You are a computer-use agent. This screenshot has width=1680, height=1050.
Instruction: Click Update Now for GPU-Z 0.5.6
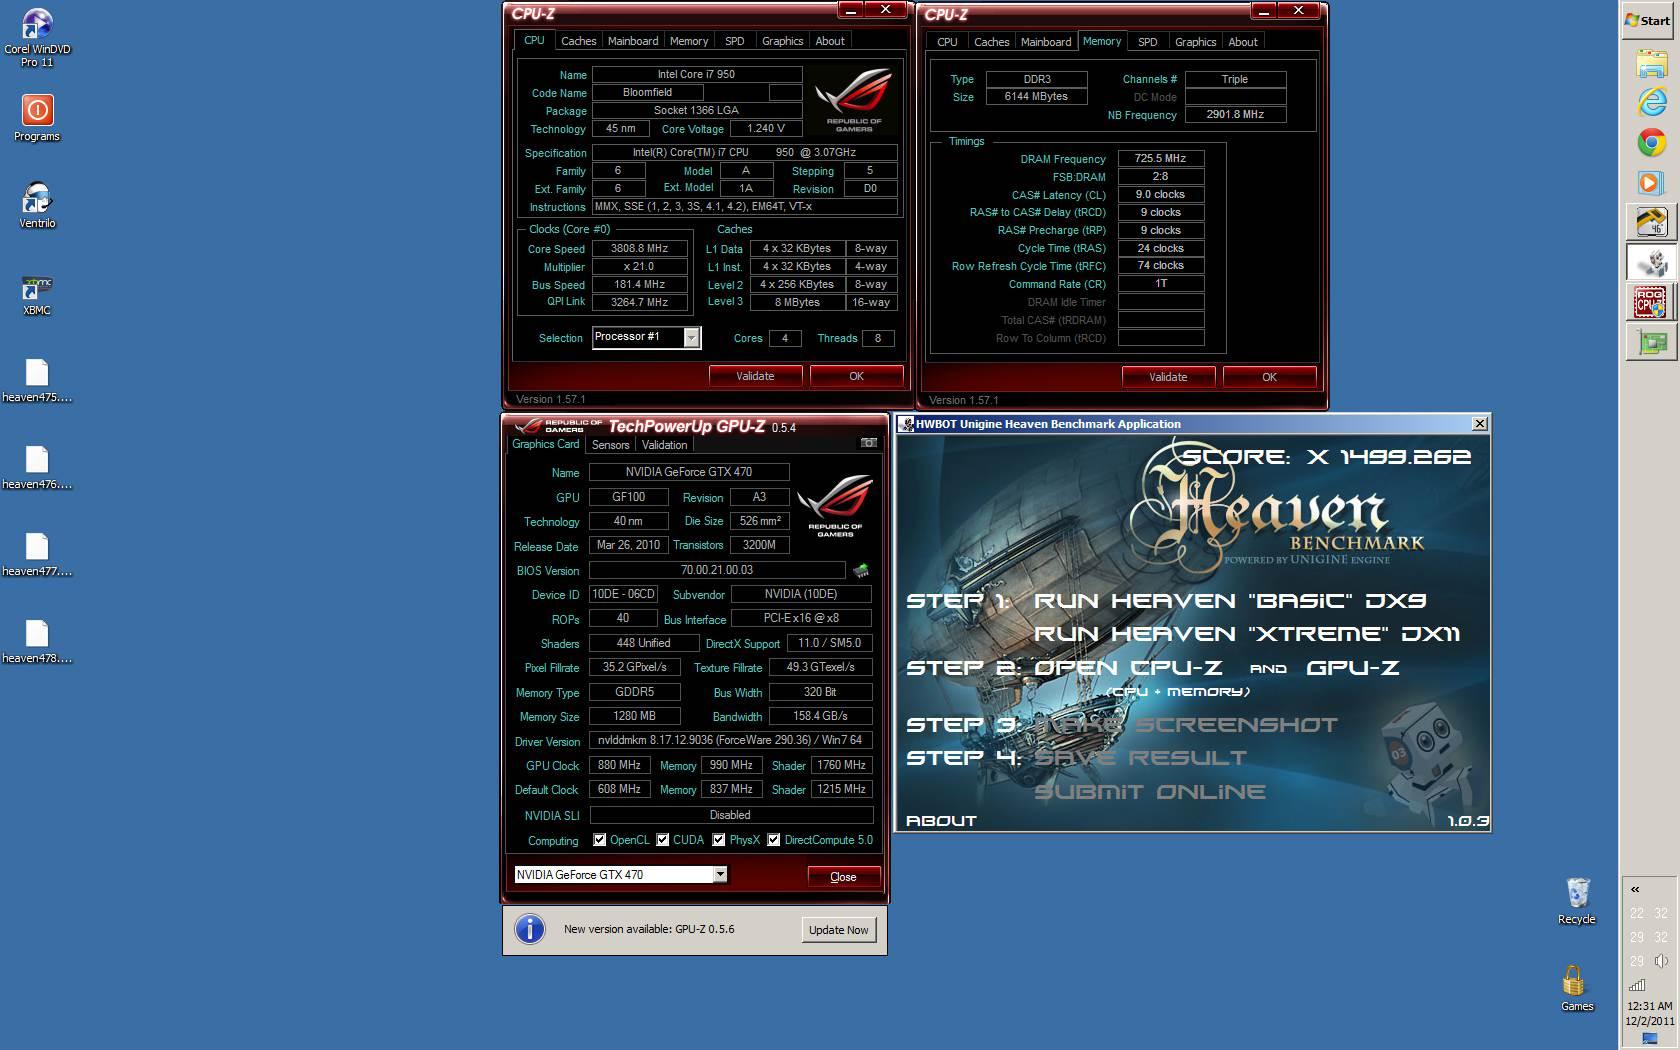click(838, 930)
